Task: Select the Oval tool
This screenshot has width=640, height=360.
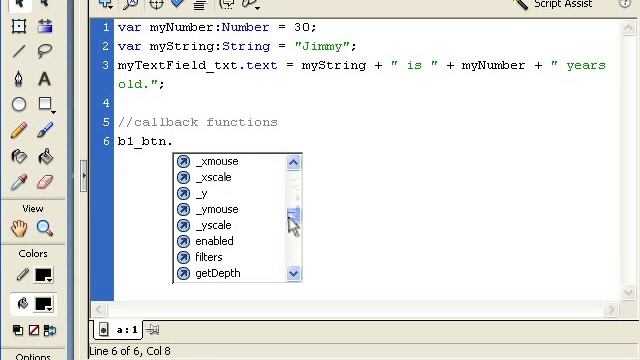Action: [x=19, y=104]
